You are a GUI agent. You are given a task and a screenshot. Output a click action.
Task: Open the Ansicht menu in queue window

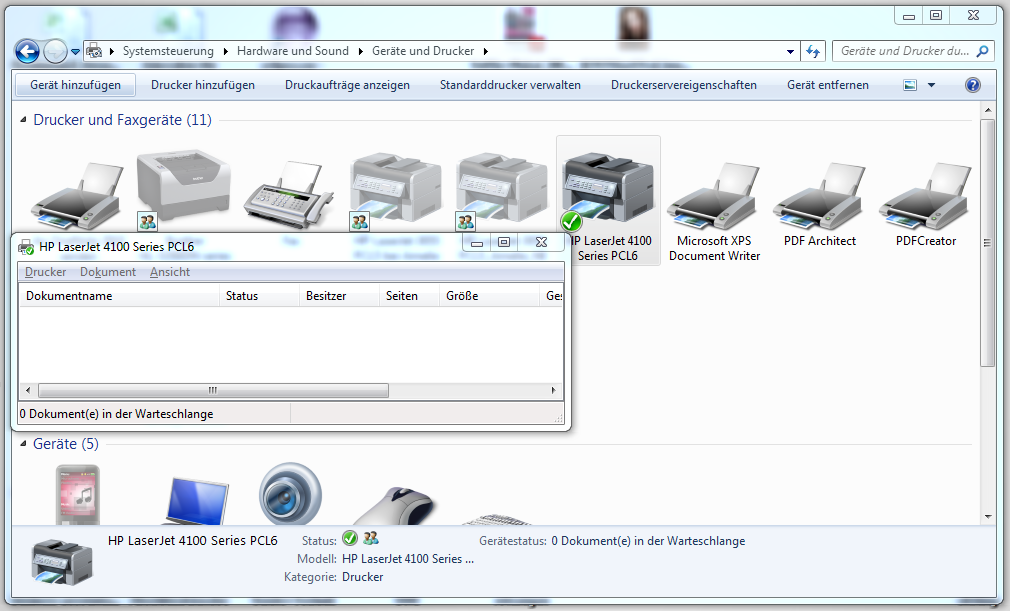(x=170, y=272)
